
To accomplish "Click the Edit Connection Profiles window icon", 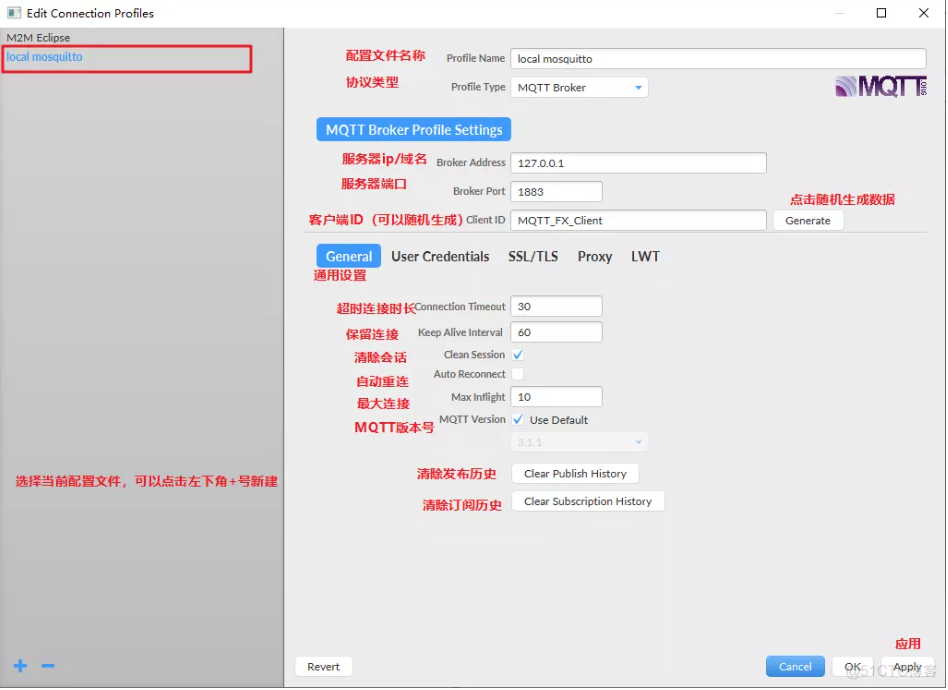I will pos(14,13).
